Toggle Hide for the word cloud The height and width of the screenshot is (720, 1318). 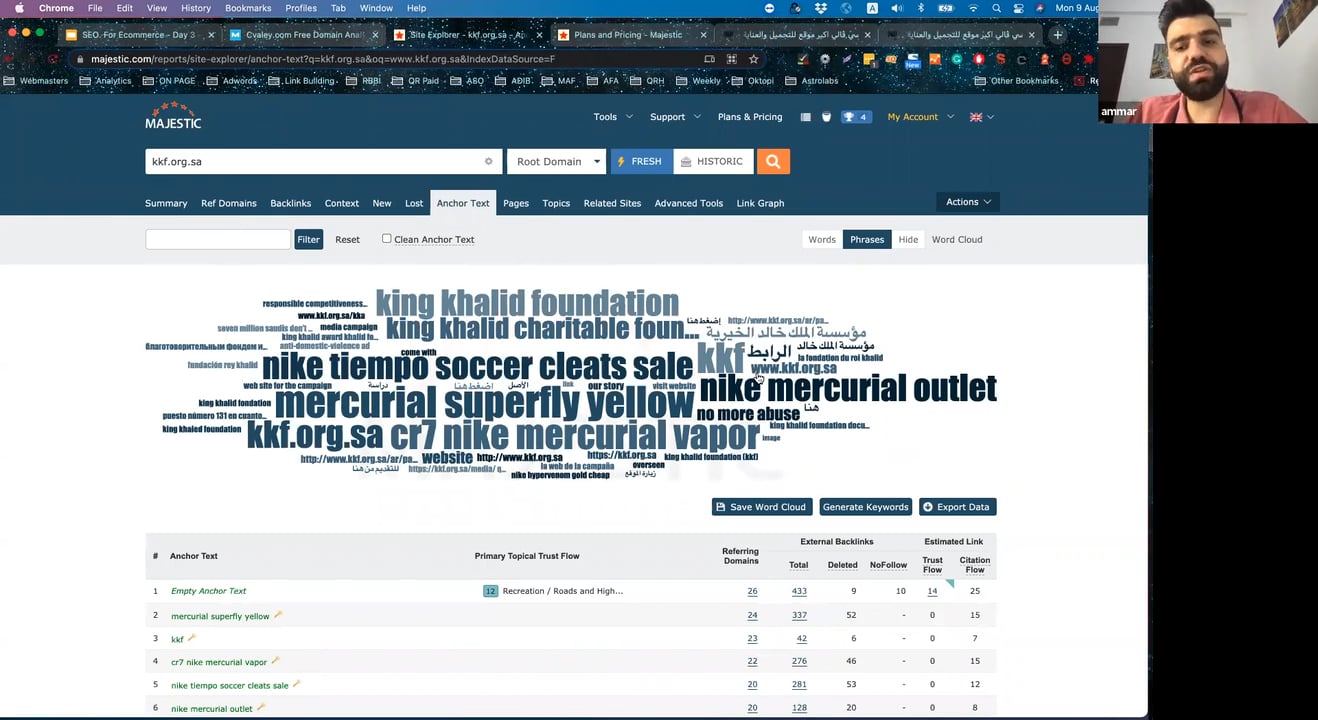[908, 239]
